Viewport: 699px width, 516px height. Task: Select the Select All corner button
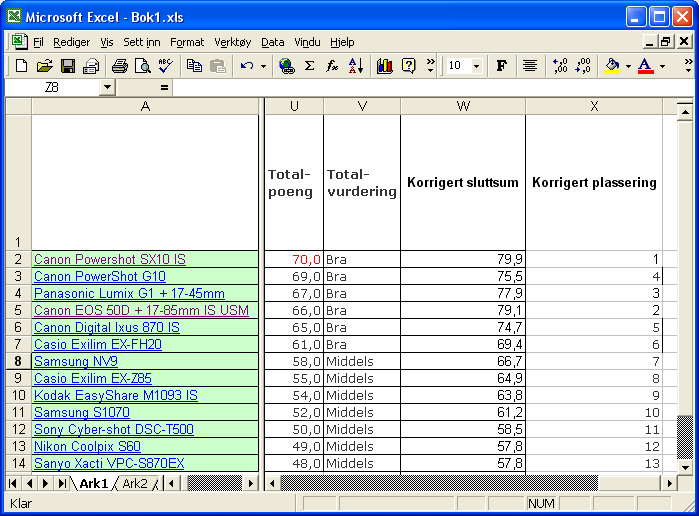tap(18, 106)
